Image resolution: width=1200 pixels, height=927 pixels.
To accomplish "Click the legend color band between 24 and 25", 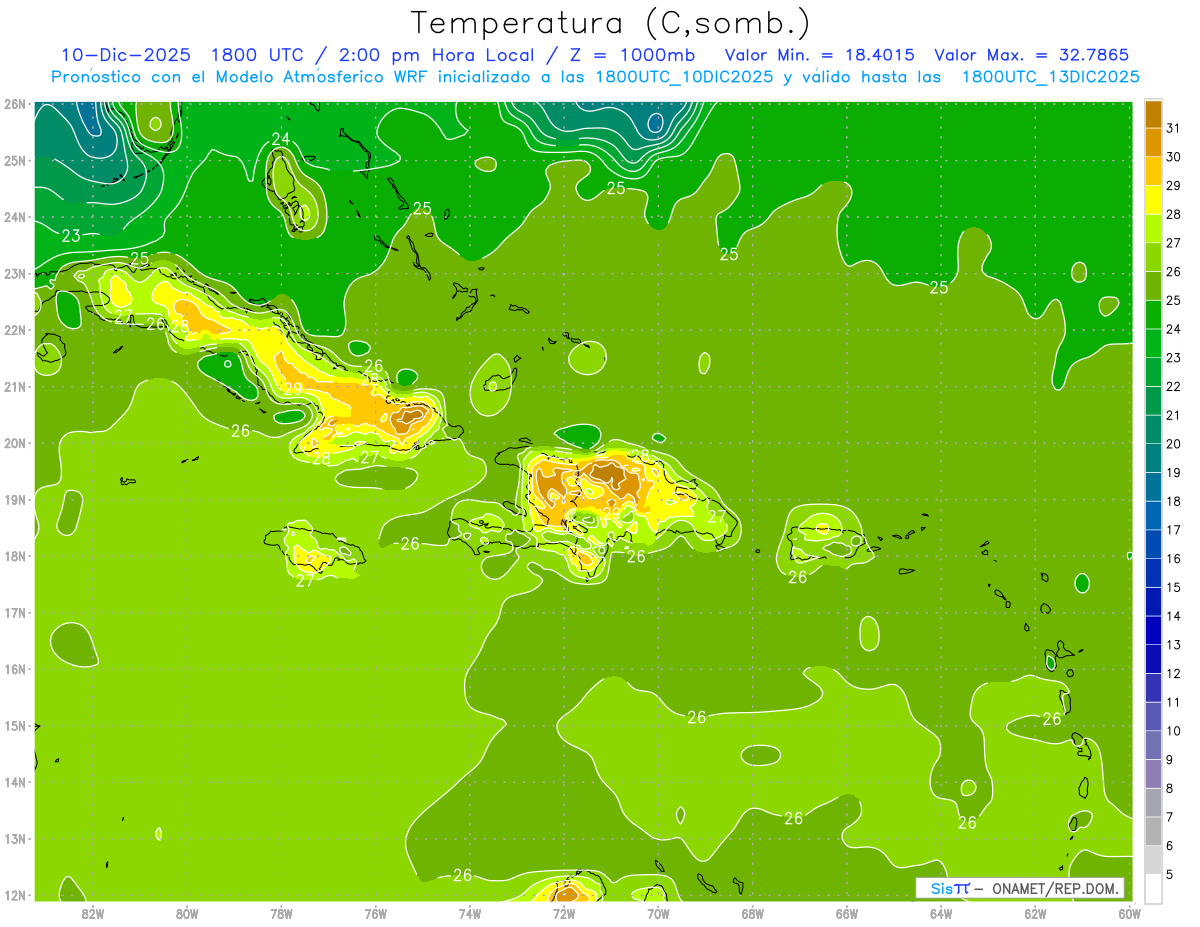I will [x=1153, y=315].
